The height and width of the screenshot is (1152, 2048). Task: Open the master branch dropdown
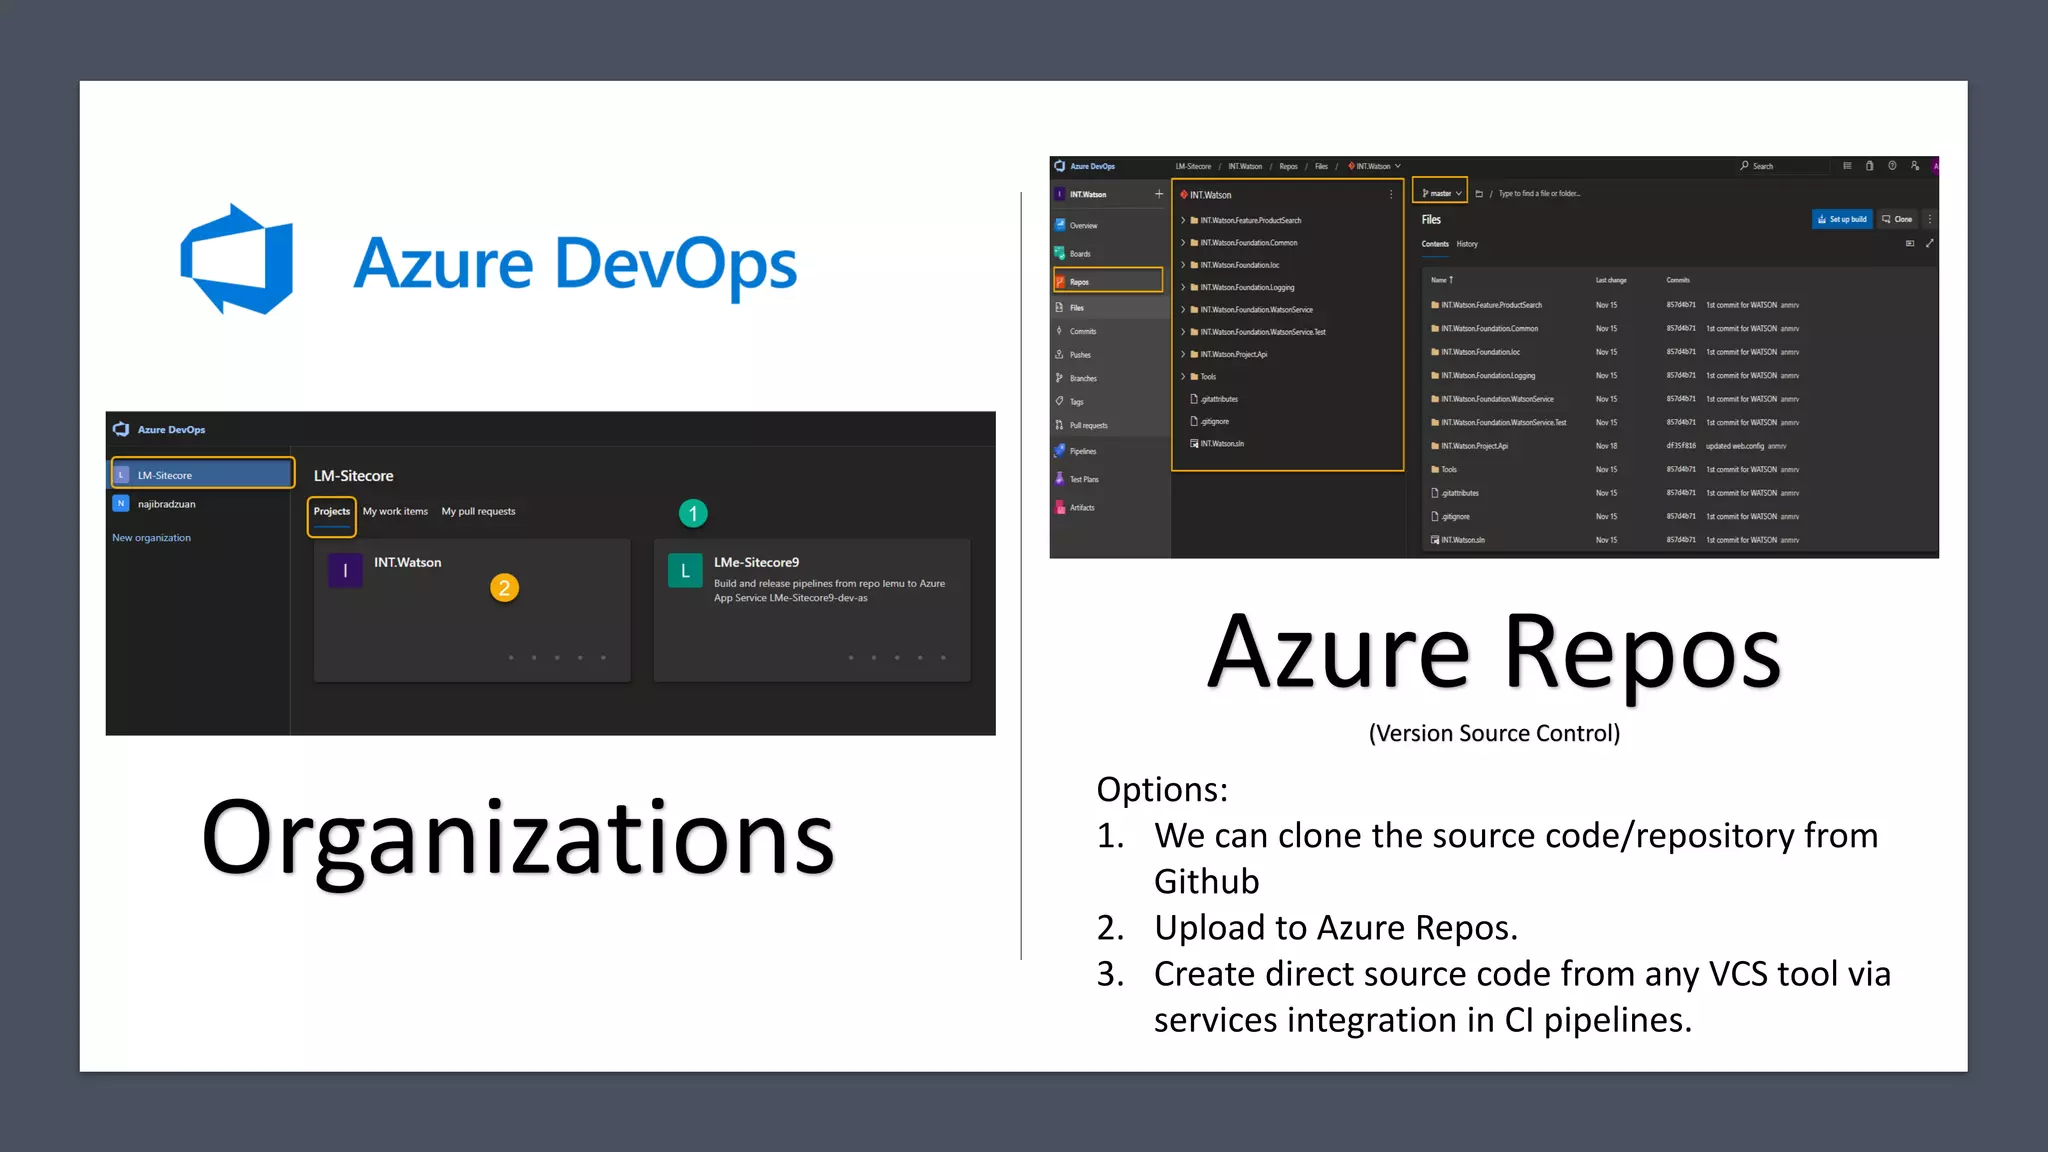tap(1441, 193)
